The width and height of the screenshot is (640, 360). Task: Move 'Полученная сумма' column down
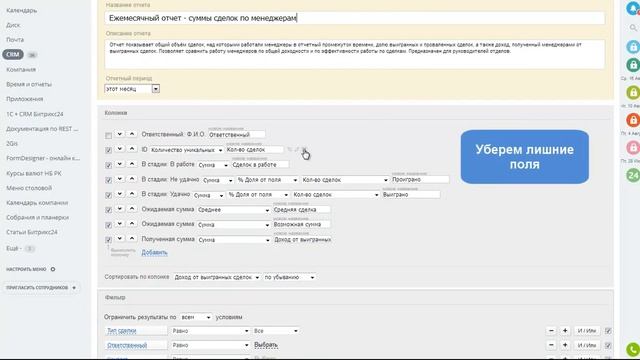pos(120,239)
